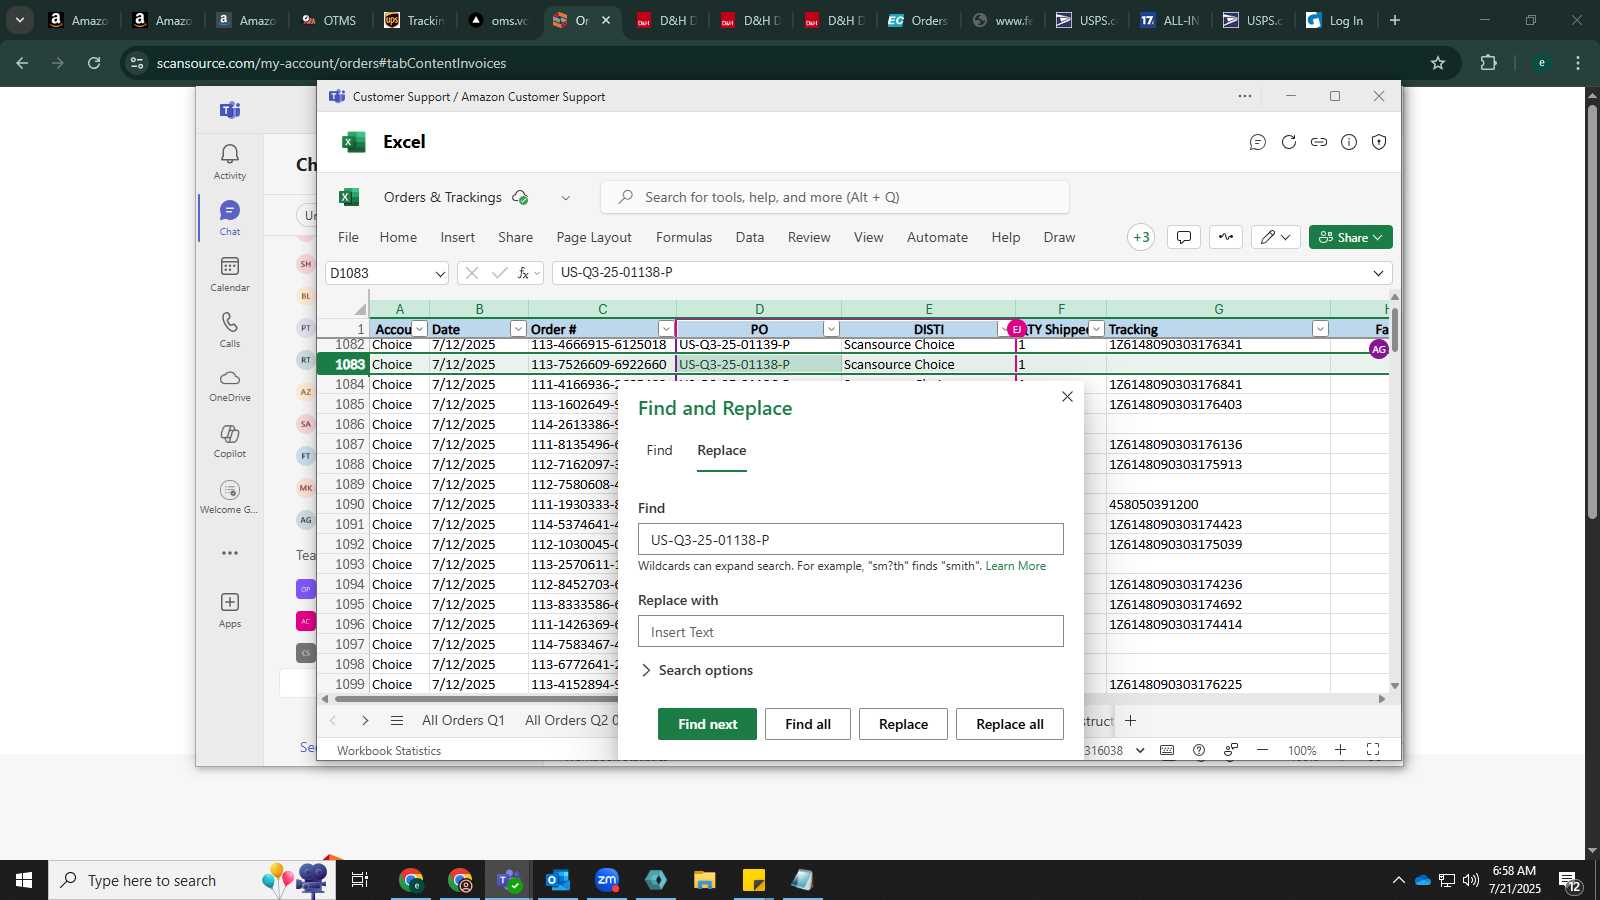Open the Windows Start menu
Viewport: 1600px width, 900px height.
click(24, 880)
